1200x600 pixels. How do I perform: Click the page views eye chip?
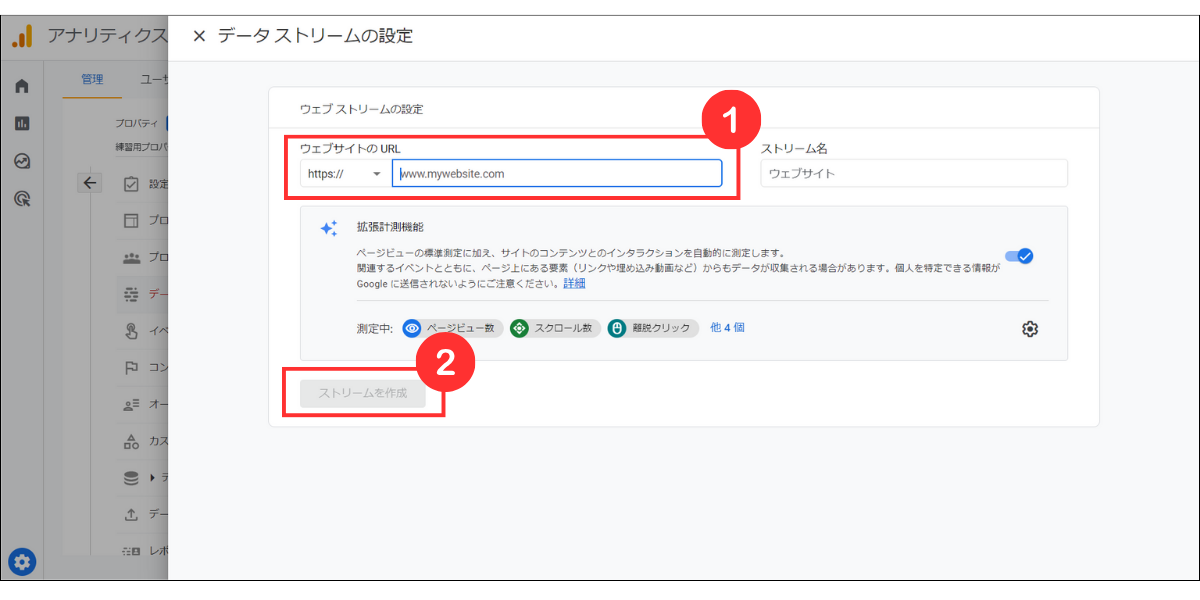click(x=453, y=328)
